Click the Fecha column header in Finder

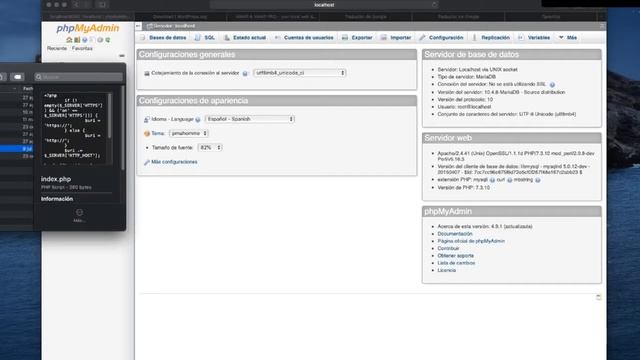tap(28, 88)
